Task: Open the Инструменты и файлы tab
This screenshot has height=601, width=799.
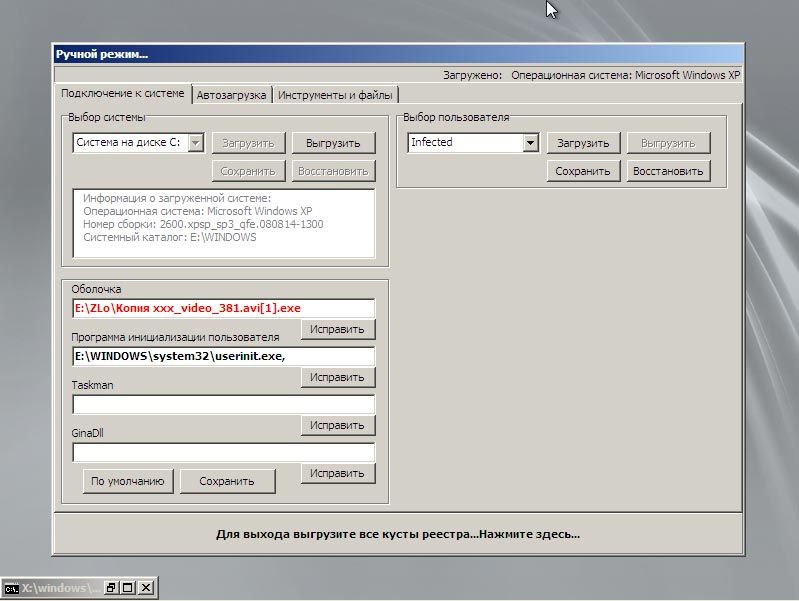Action: click(335, 95)
